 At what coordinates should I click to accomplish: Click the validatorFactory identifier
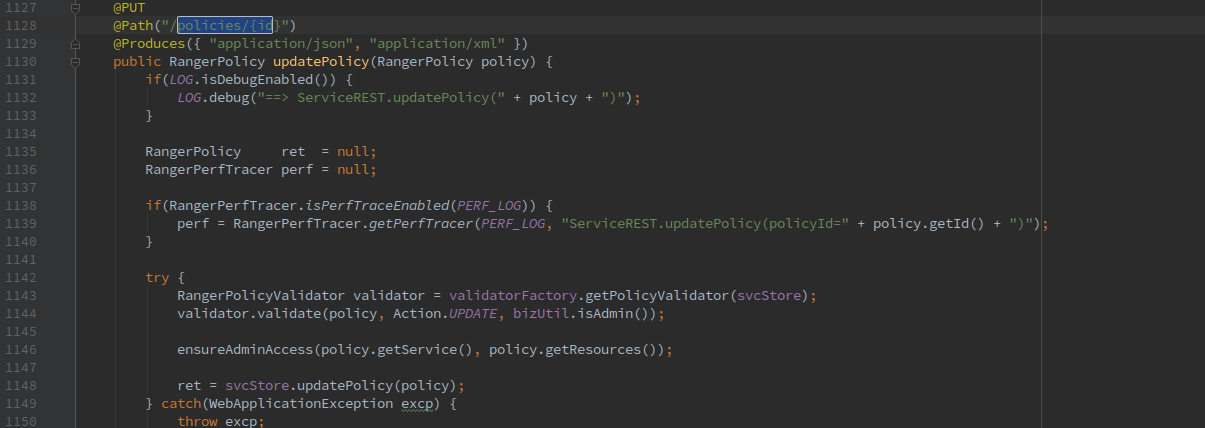tap(514, 296)
